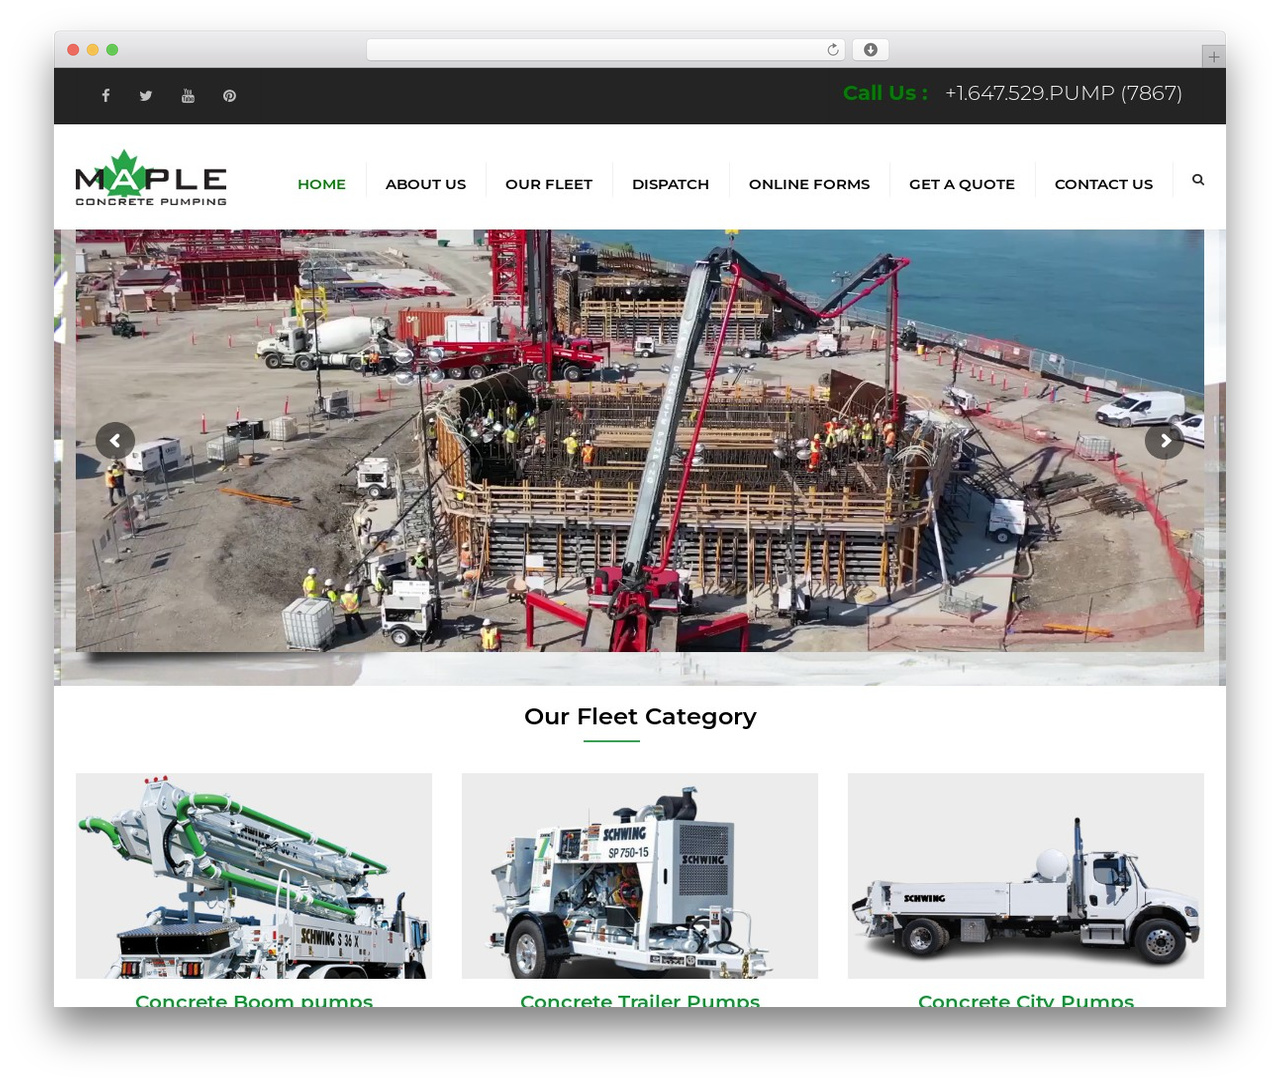Open the Pinterest social link
1280x1084 pixels.
pyautogui.click(x=229, y=96)
